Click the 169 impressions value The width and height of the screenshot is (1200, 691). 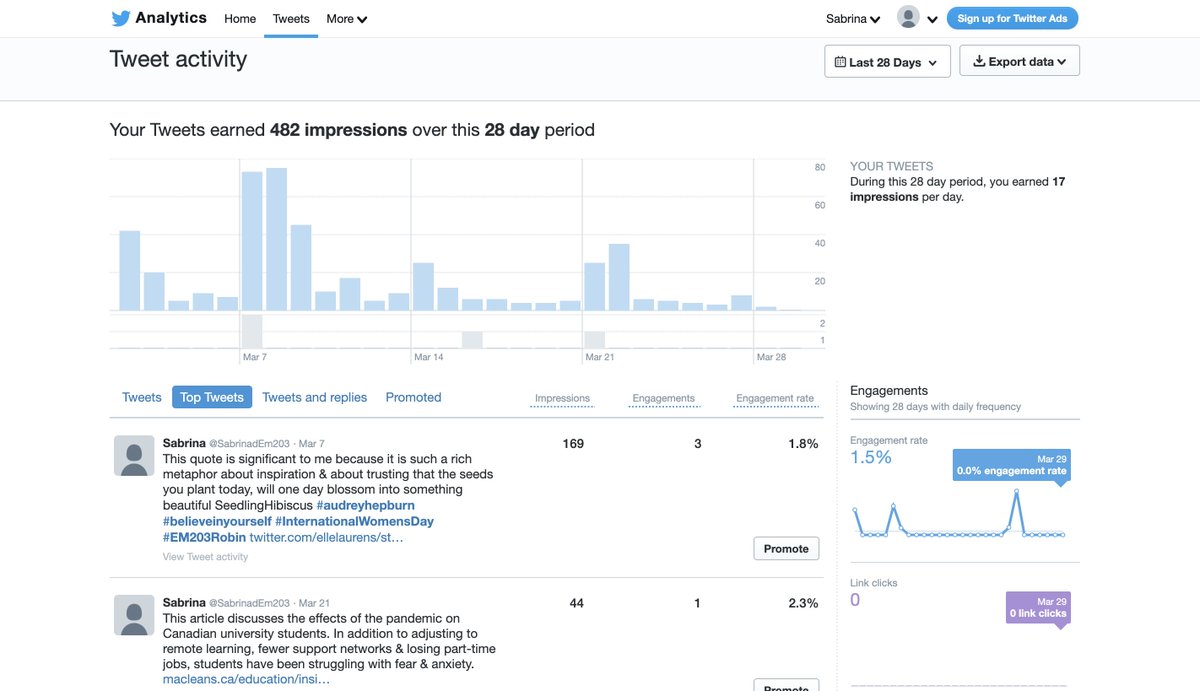[x=573, y=443]
